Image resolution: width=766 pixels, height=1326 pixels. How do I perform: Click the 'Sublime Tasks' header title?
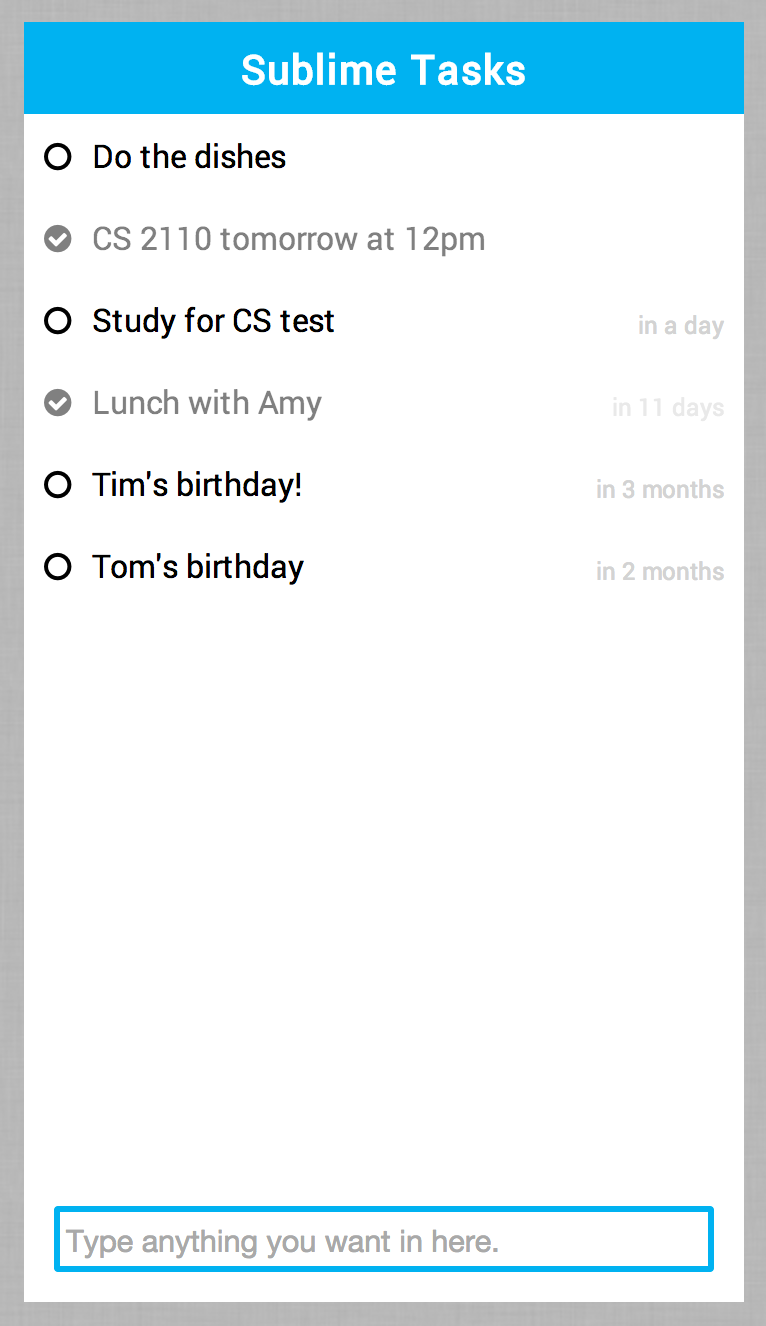click(383, 70)
